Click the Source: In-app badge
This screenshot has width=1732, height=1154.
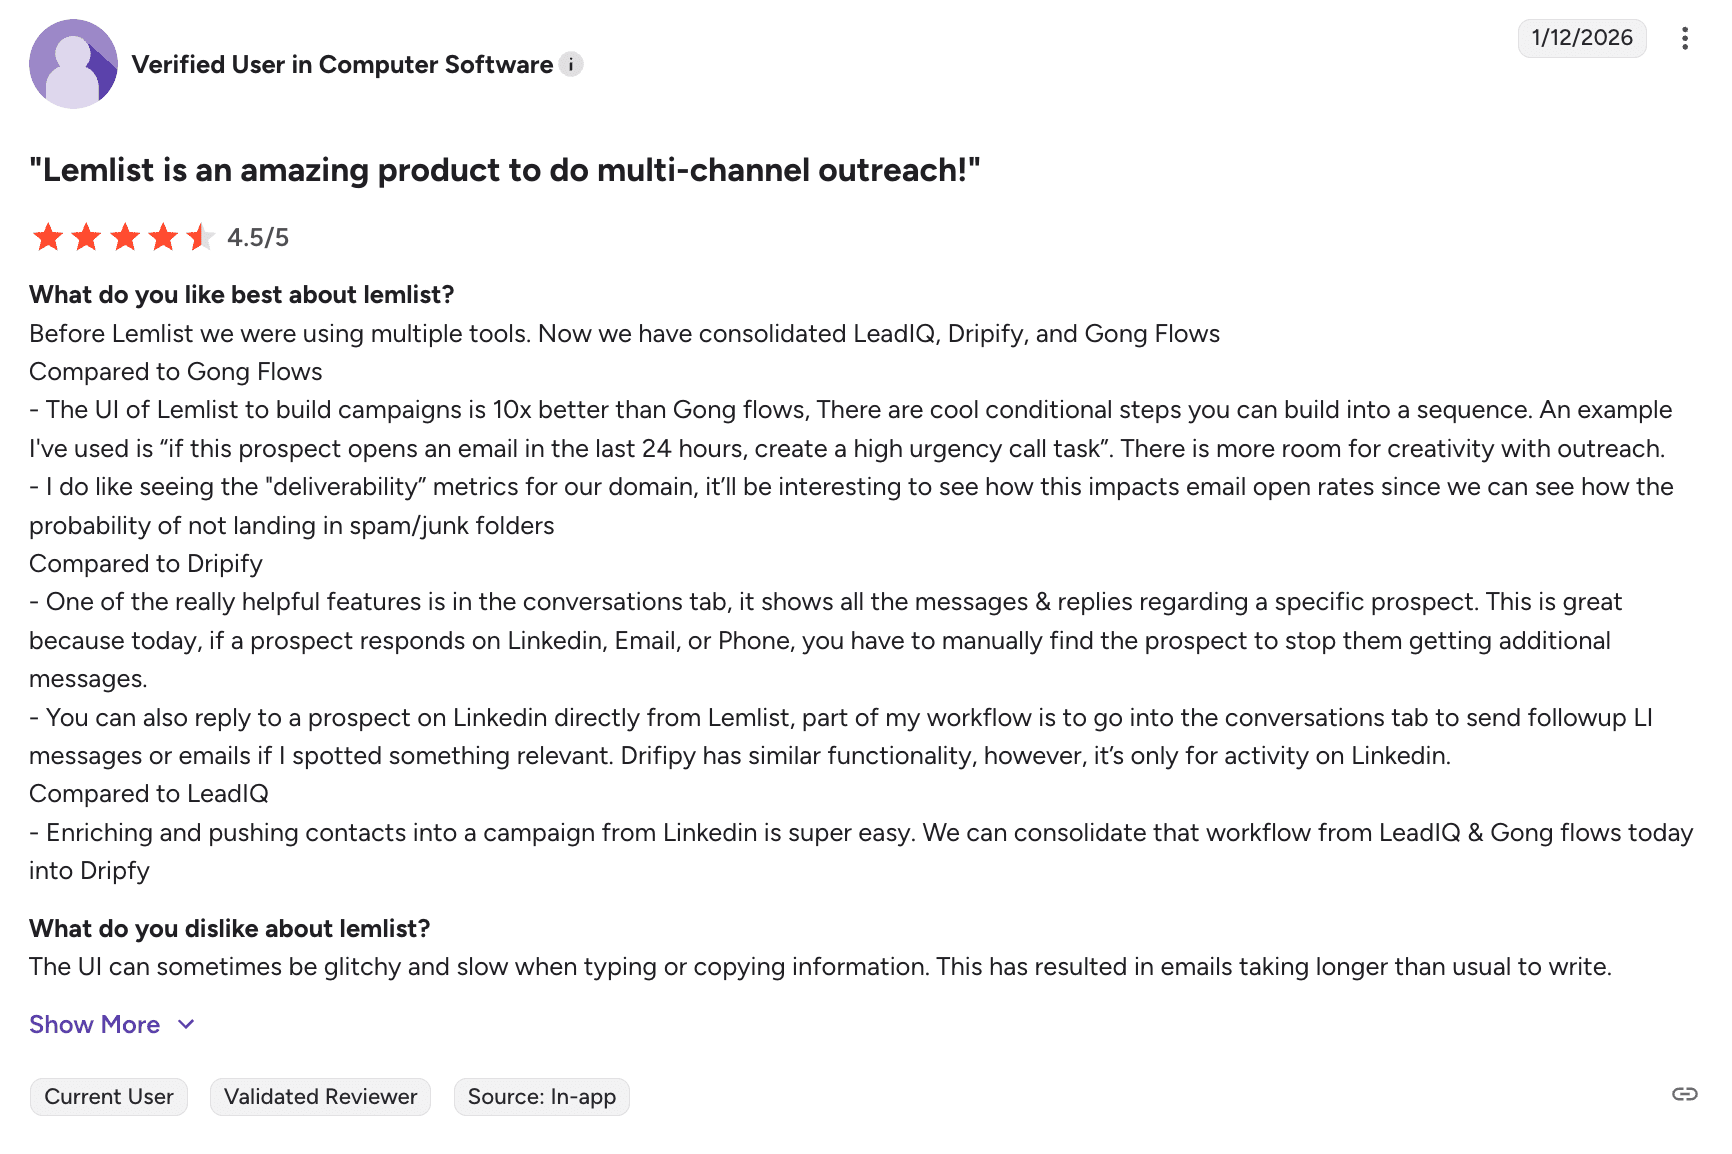tap(541, 1097)
